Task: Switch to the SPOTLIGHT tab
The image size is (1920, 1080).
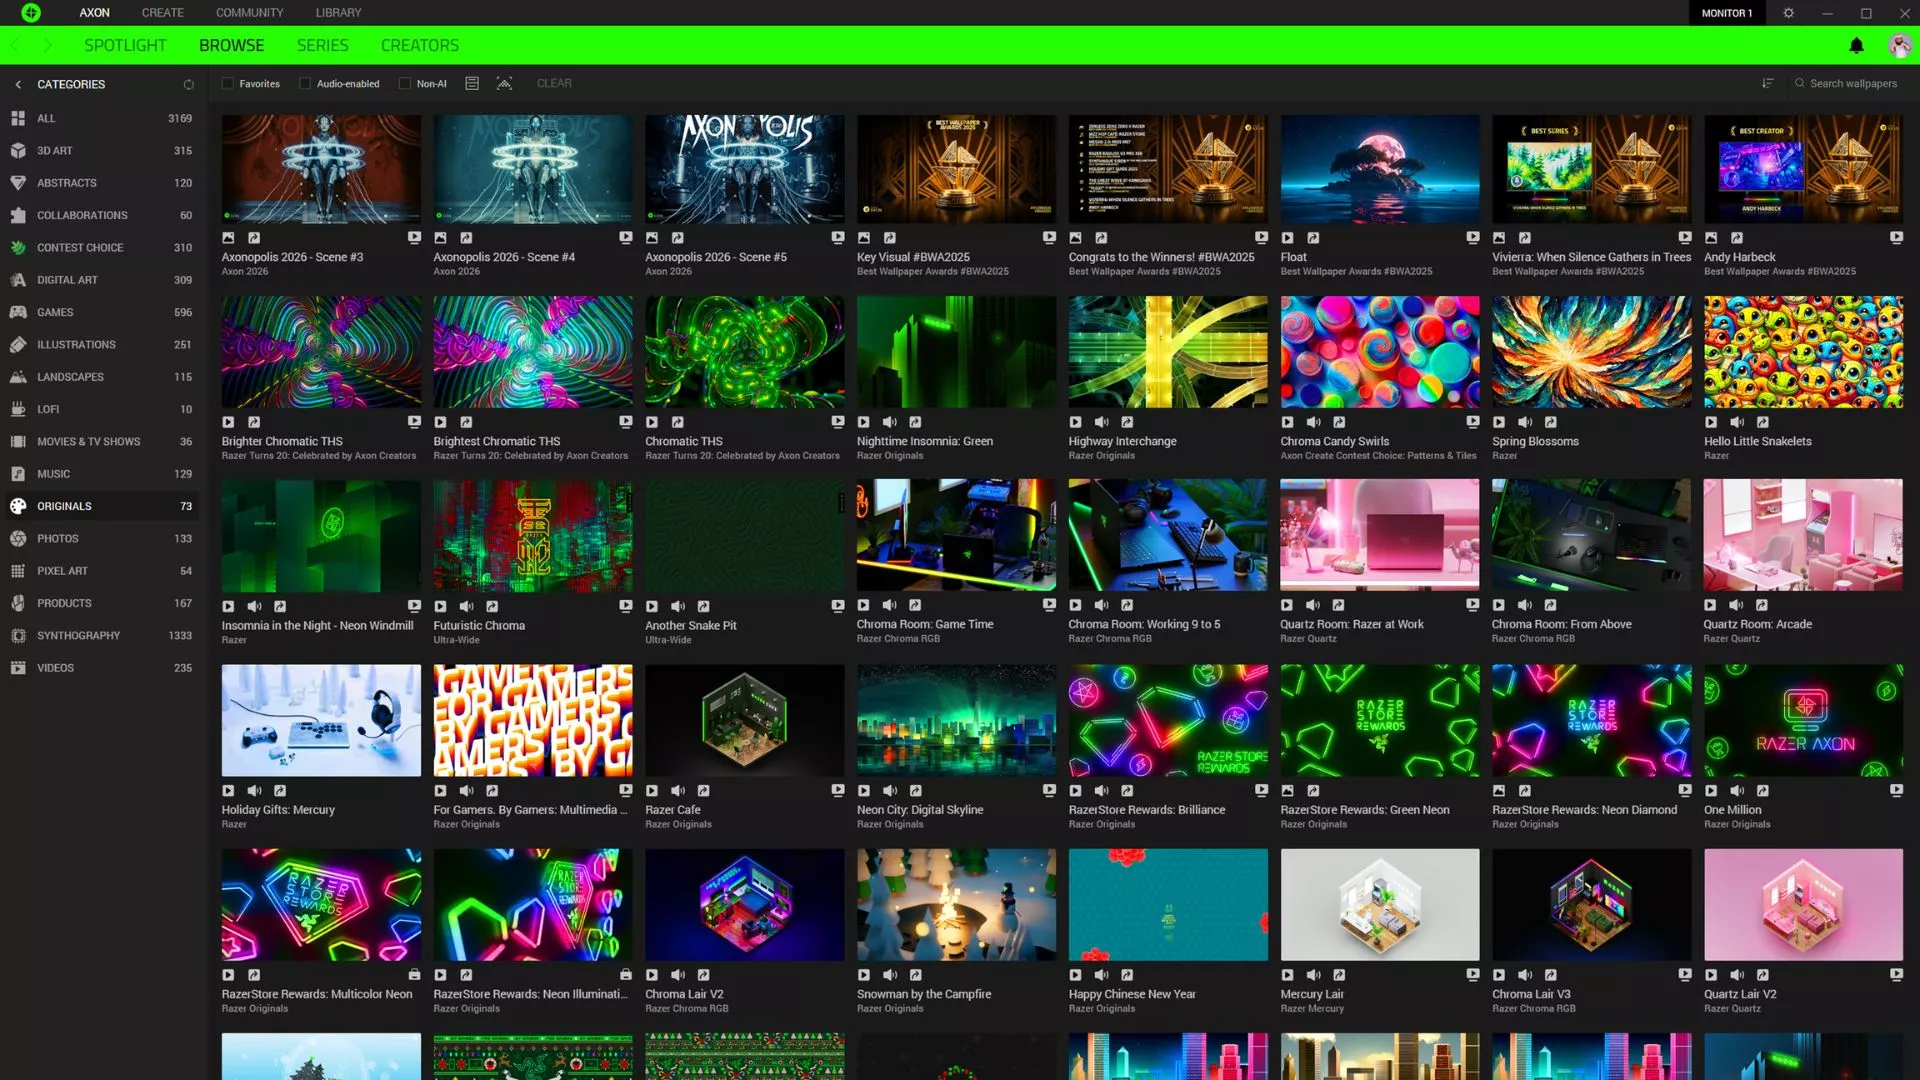Action: (125, 45)
